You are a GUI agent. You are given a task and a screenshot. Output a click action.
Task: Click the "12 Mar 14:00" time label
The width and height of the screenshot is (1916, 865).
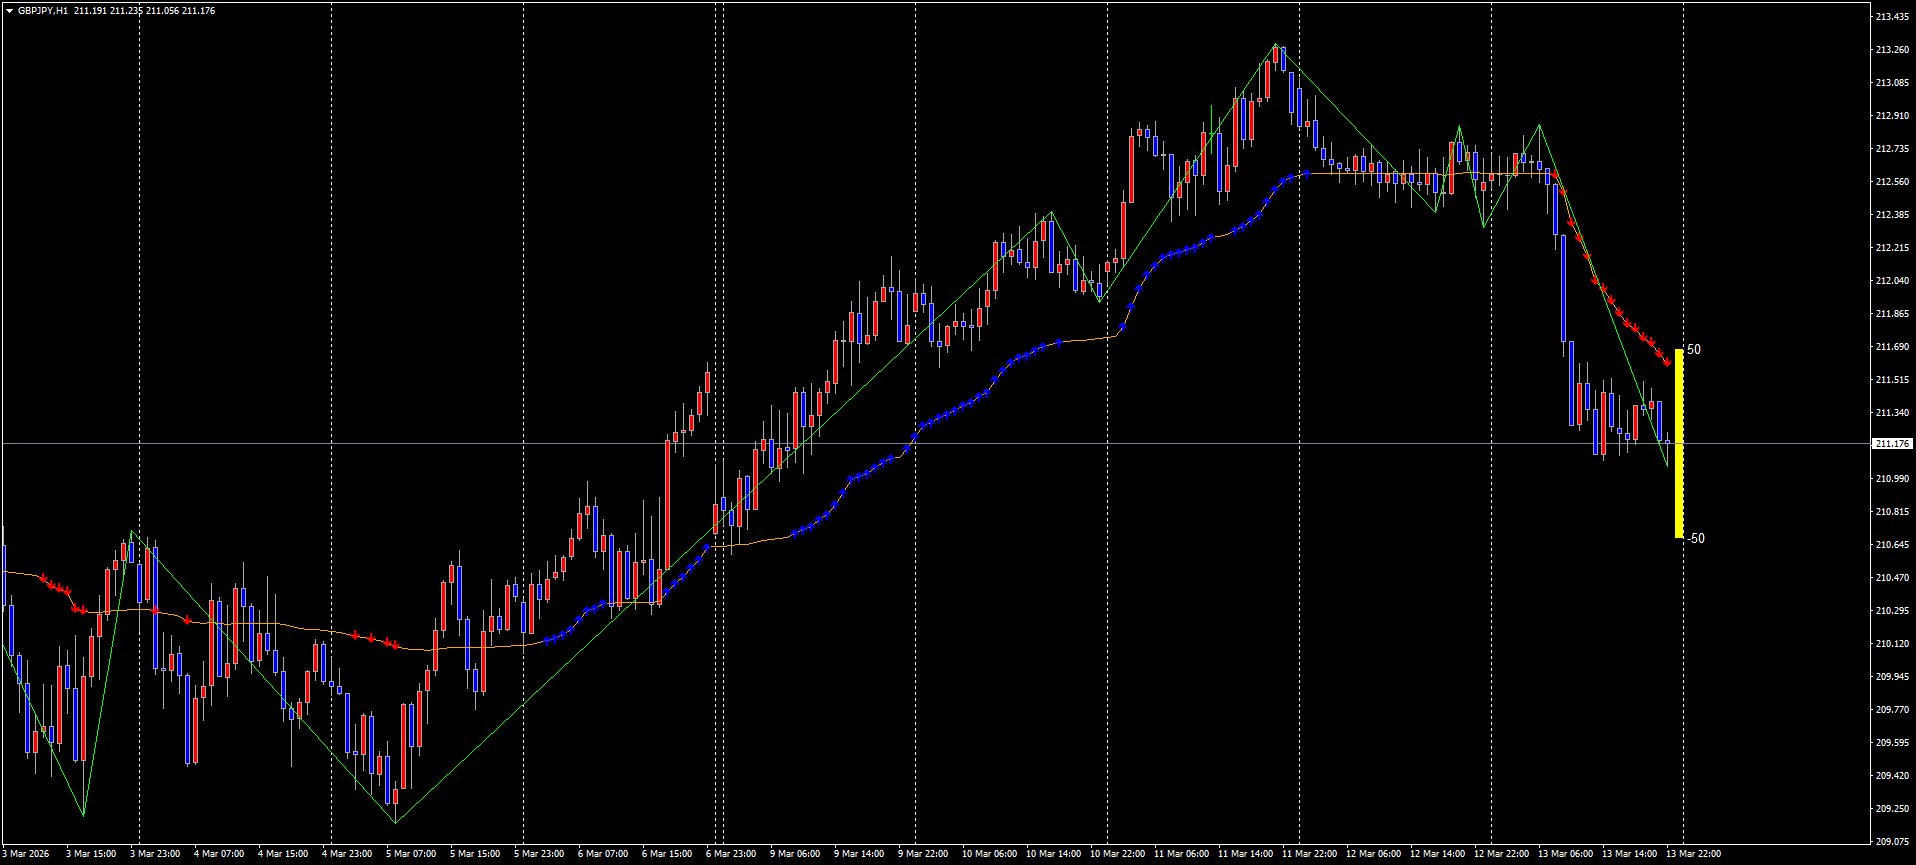click(1437, 854)
